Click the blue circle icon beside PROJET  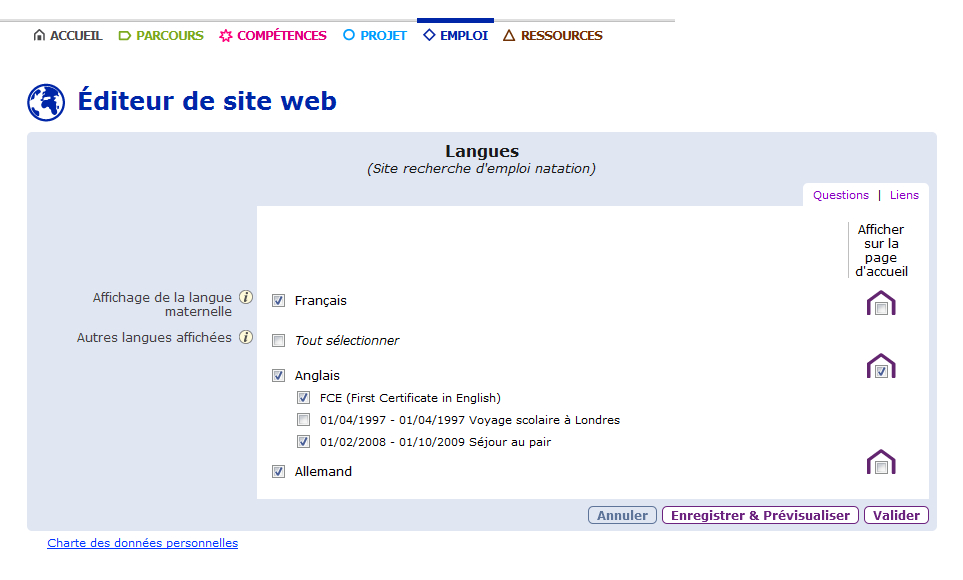point(349,35)
